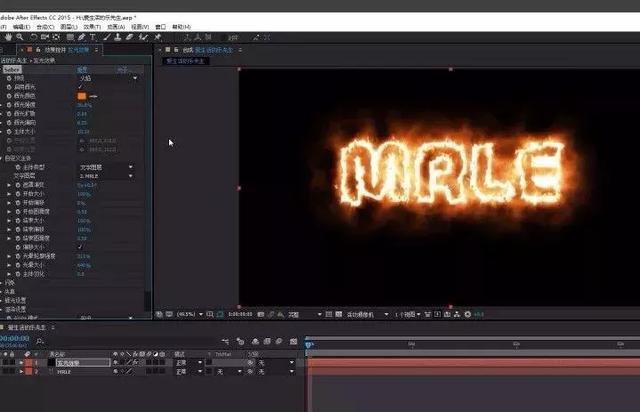The width and height of the screenshot is (640, 412).
Task: Click the orange glow color swatch
Action: [x=82, y=96]
